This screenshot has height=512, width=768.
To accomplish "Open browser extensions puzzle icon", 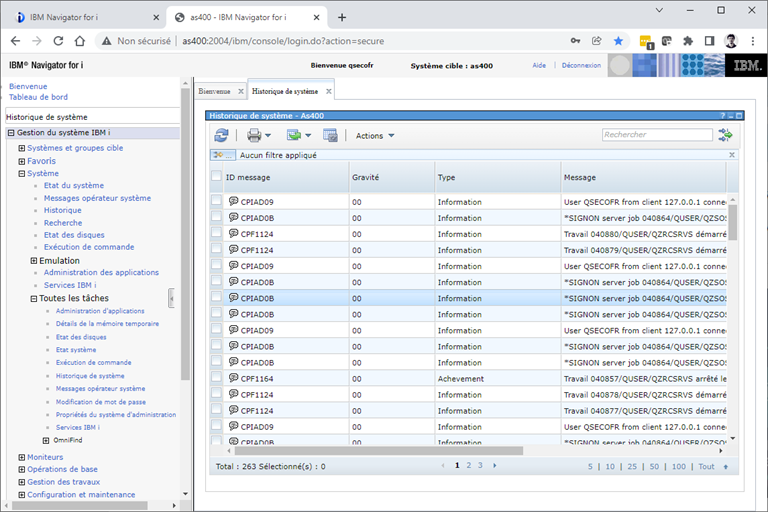I will coord(688,41).
